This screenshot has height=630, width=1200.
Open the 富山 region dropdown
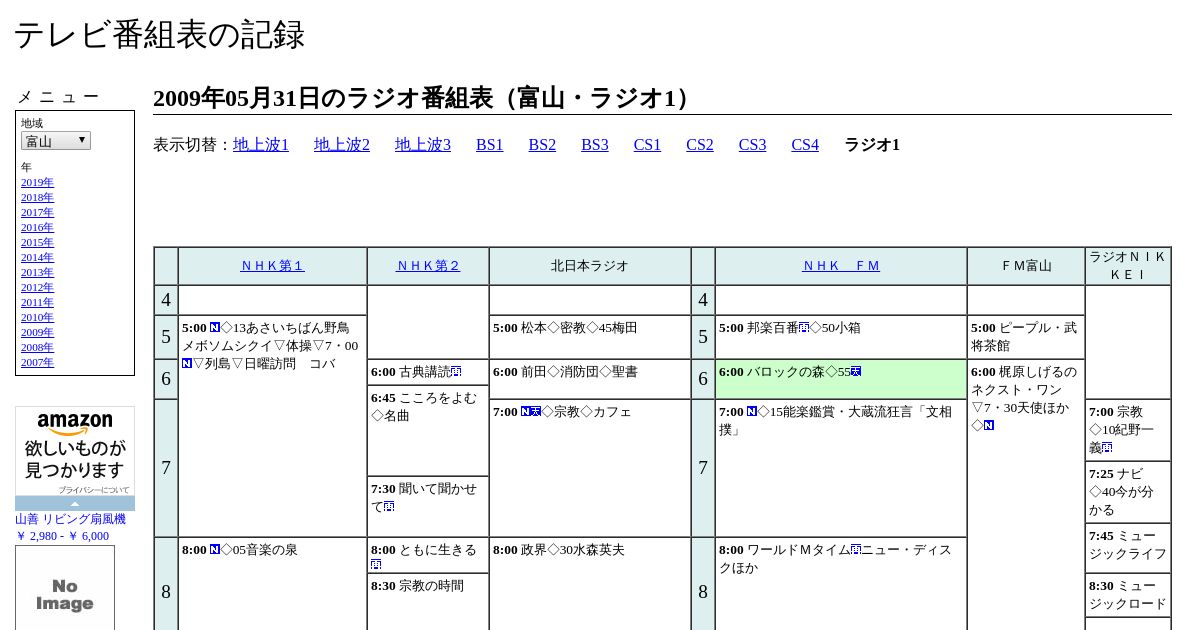pyautogui.click(x=56, y=141)
